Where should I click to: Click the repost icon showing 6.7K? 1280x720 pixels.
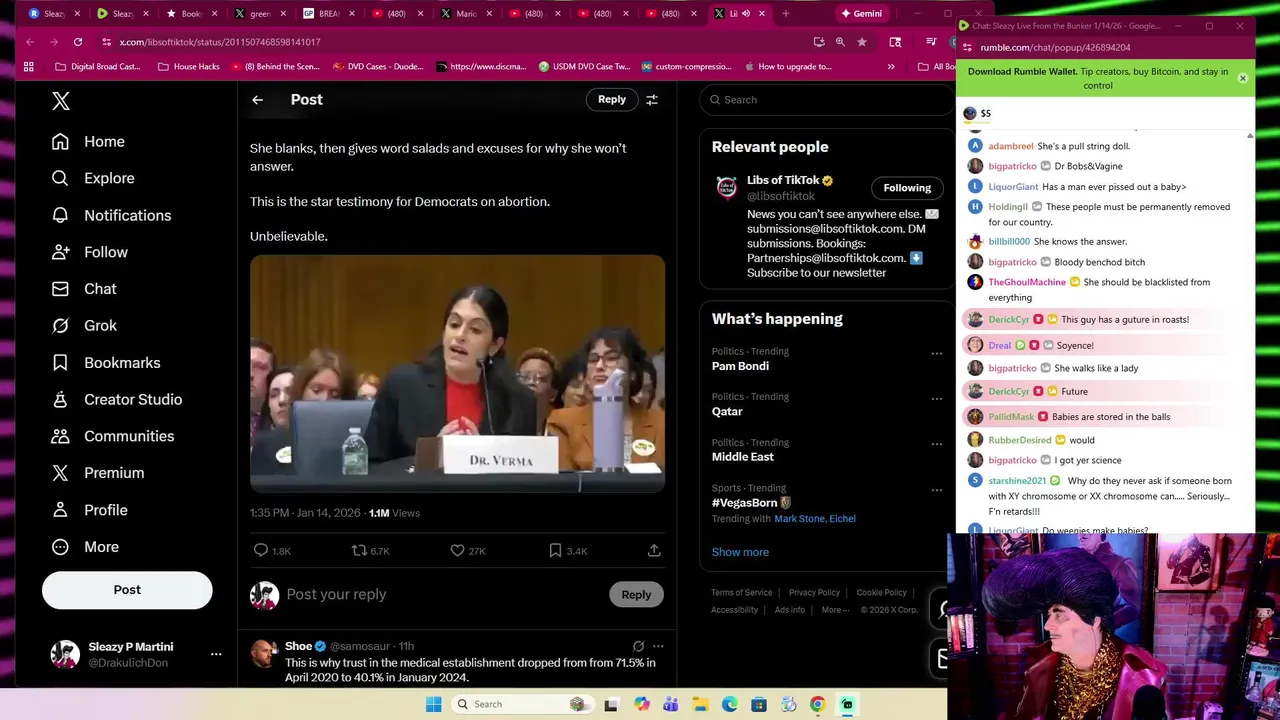coord(359,550)
